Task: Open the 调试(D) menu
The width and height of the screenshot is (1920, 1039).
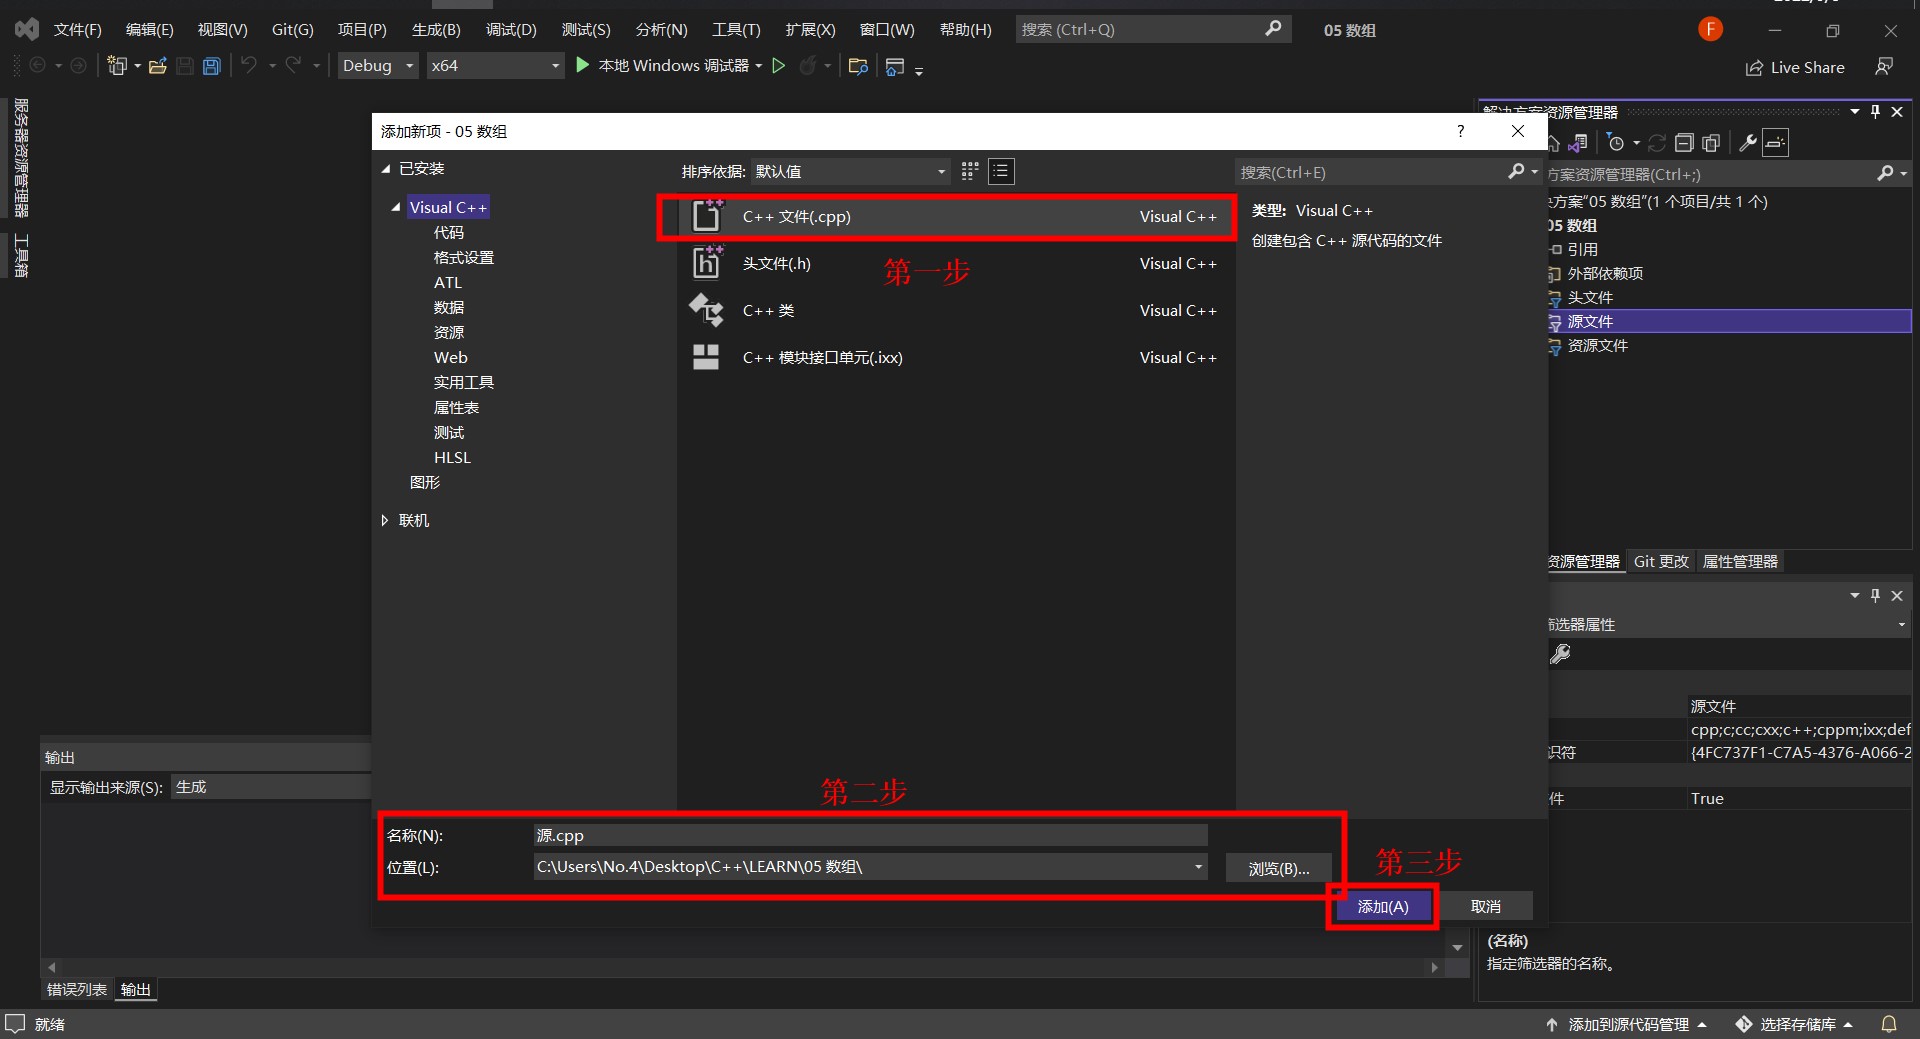Action: (511, 30)
